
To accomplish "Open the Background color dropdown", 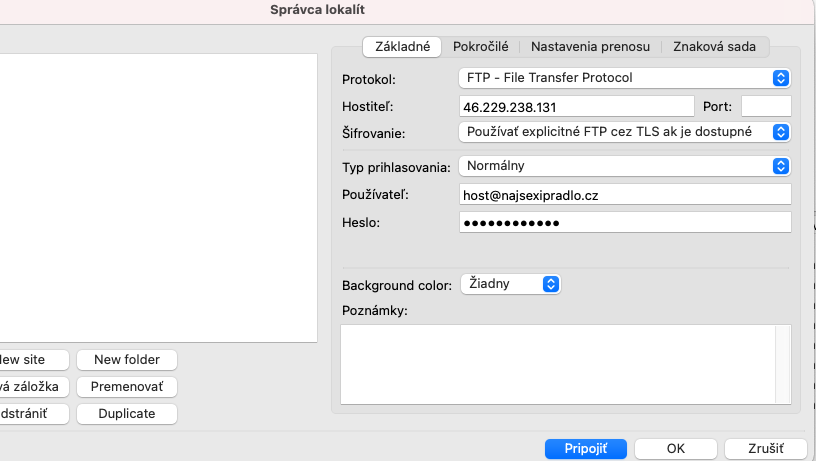I will click(510, 284).
